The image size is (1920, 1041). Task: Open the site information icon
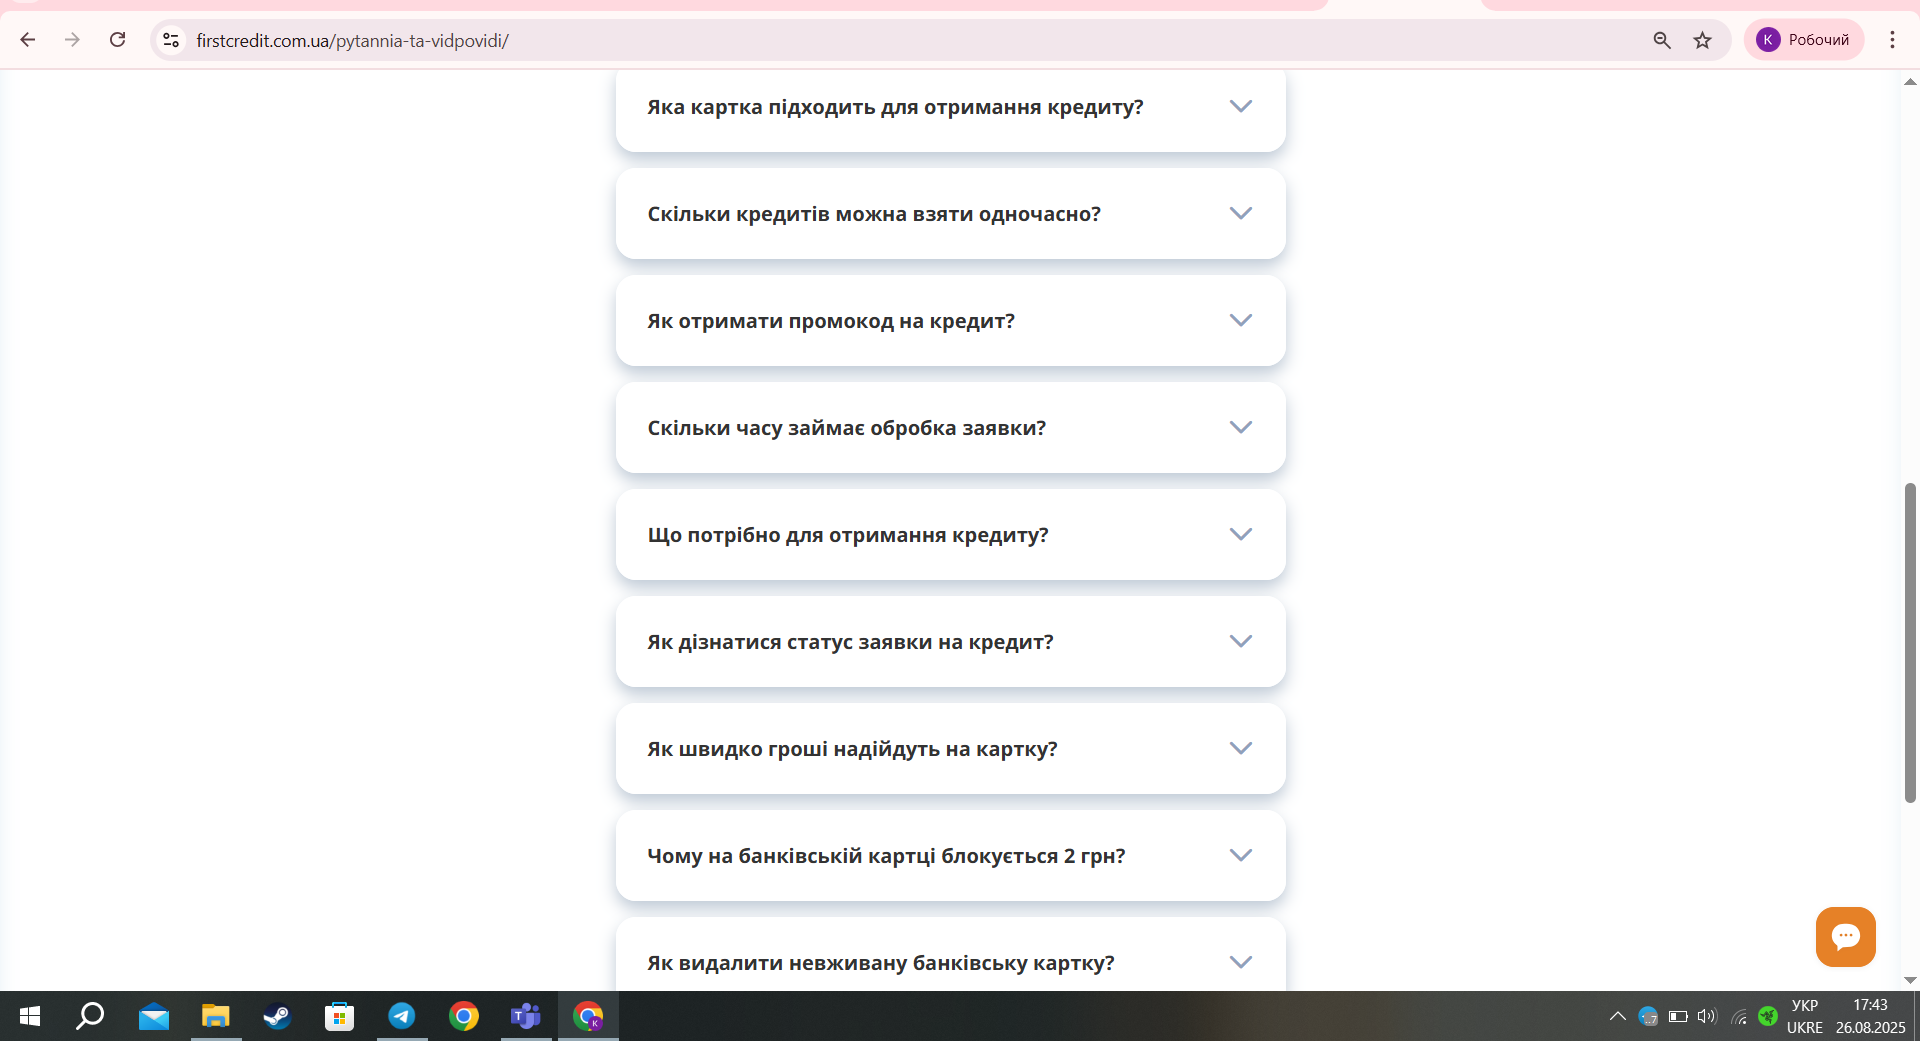pyautogui.click(x=171, y=40)
